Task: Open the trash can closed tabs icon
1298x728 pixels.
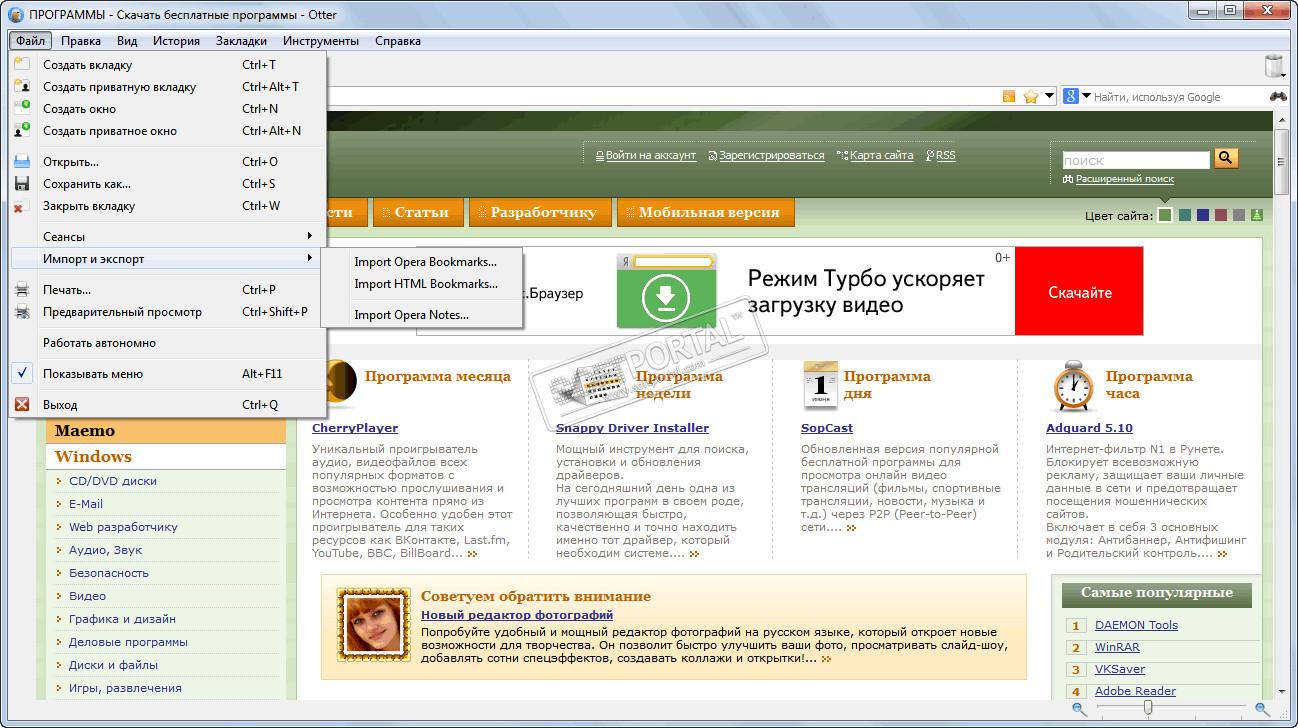Action: coord(1274,67)
